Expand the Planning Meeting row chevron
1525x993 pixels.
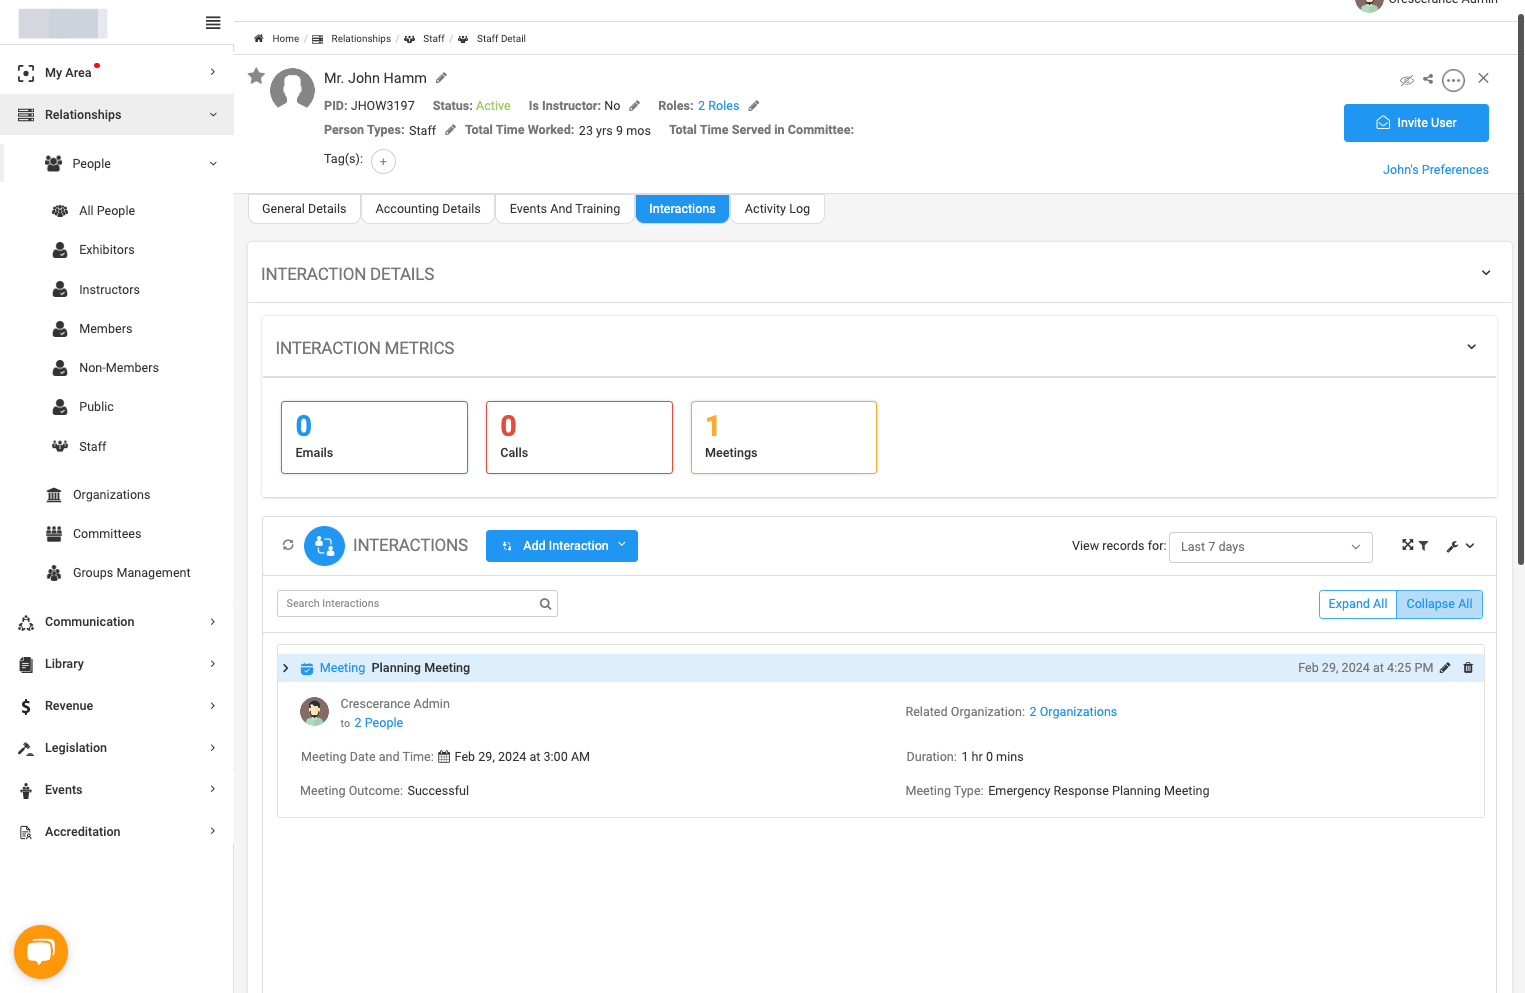pos(286,668)
